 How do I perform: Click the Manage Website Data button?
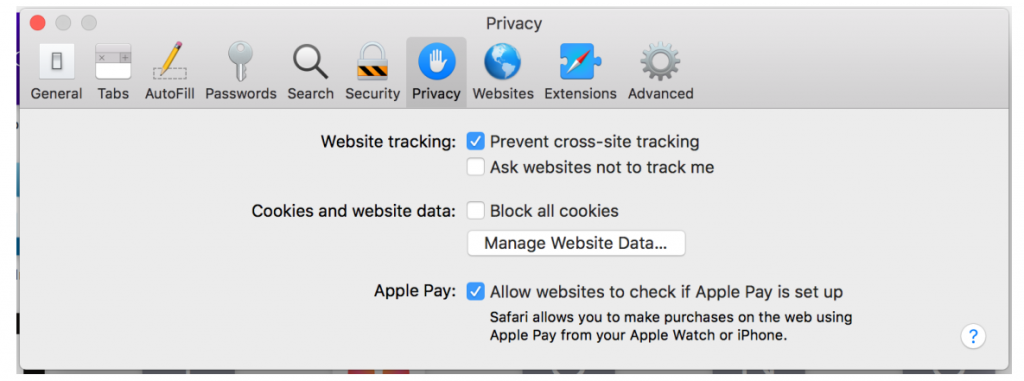click(x=576, y=243)
